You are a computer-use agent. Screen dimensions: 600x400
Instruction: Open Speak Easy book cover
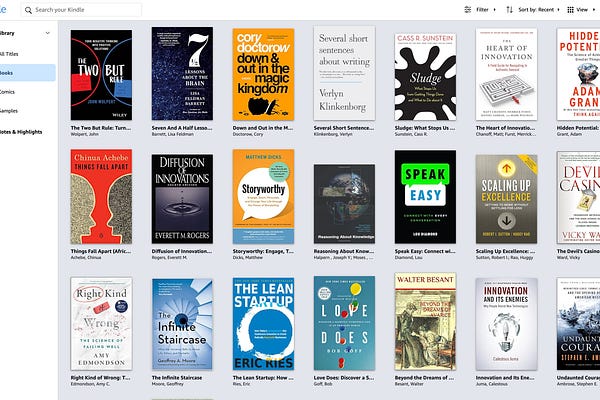pyautogui.click(x=426, y=197)
